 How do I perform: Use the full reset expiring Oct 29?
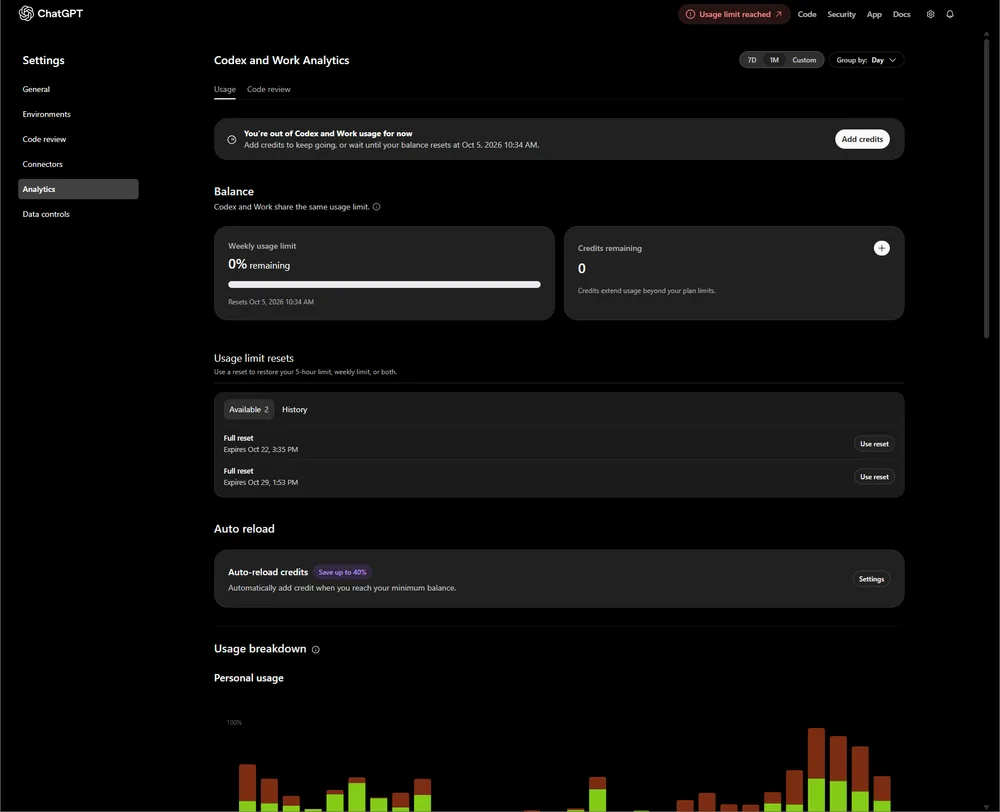click(x=874, y=477)
